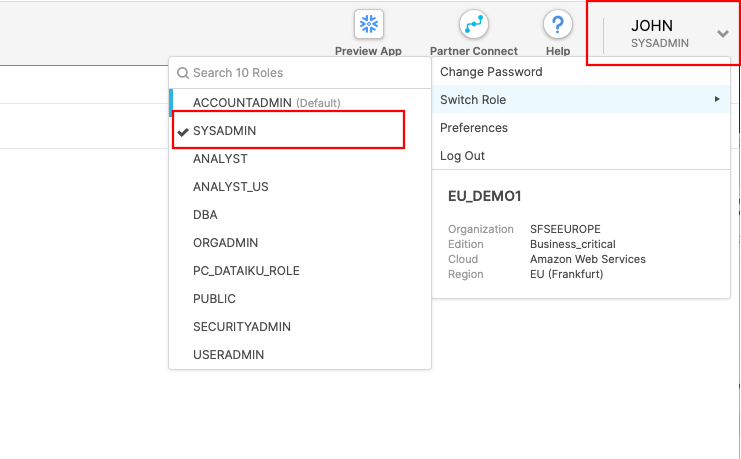Select the PUBLIC role

tap(214, 299)
